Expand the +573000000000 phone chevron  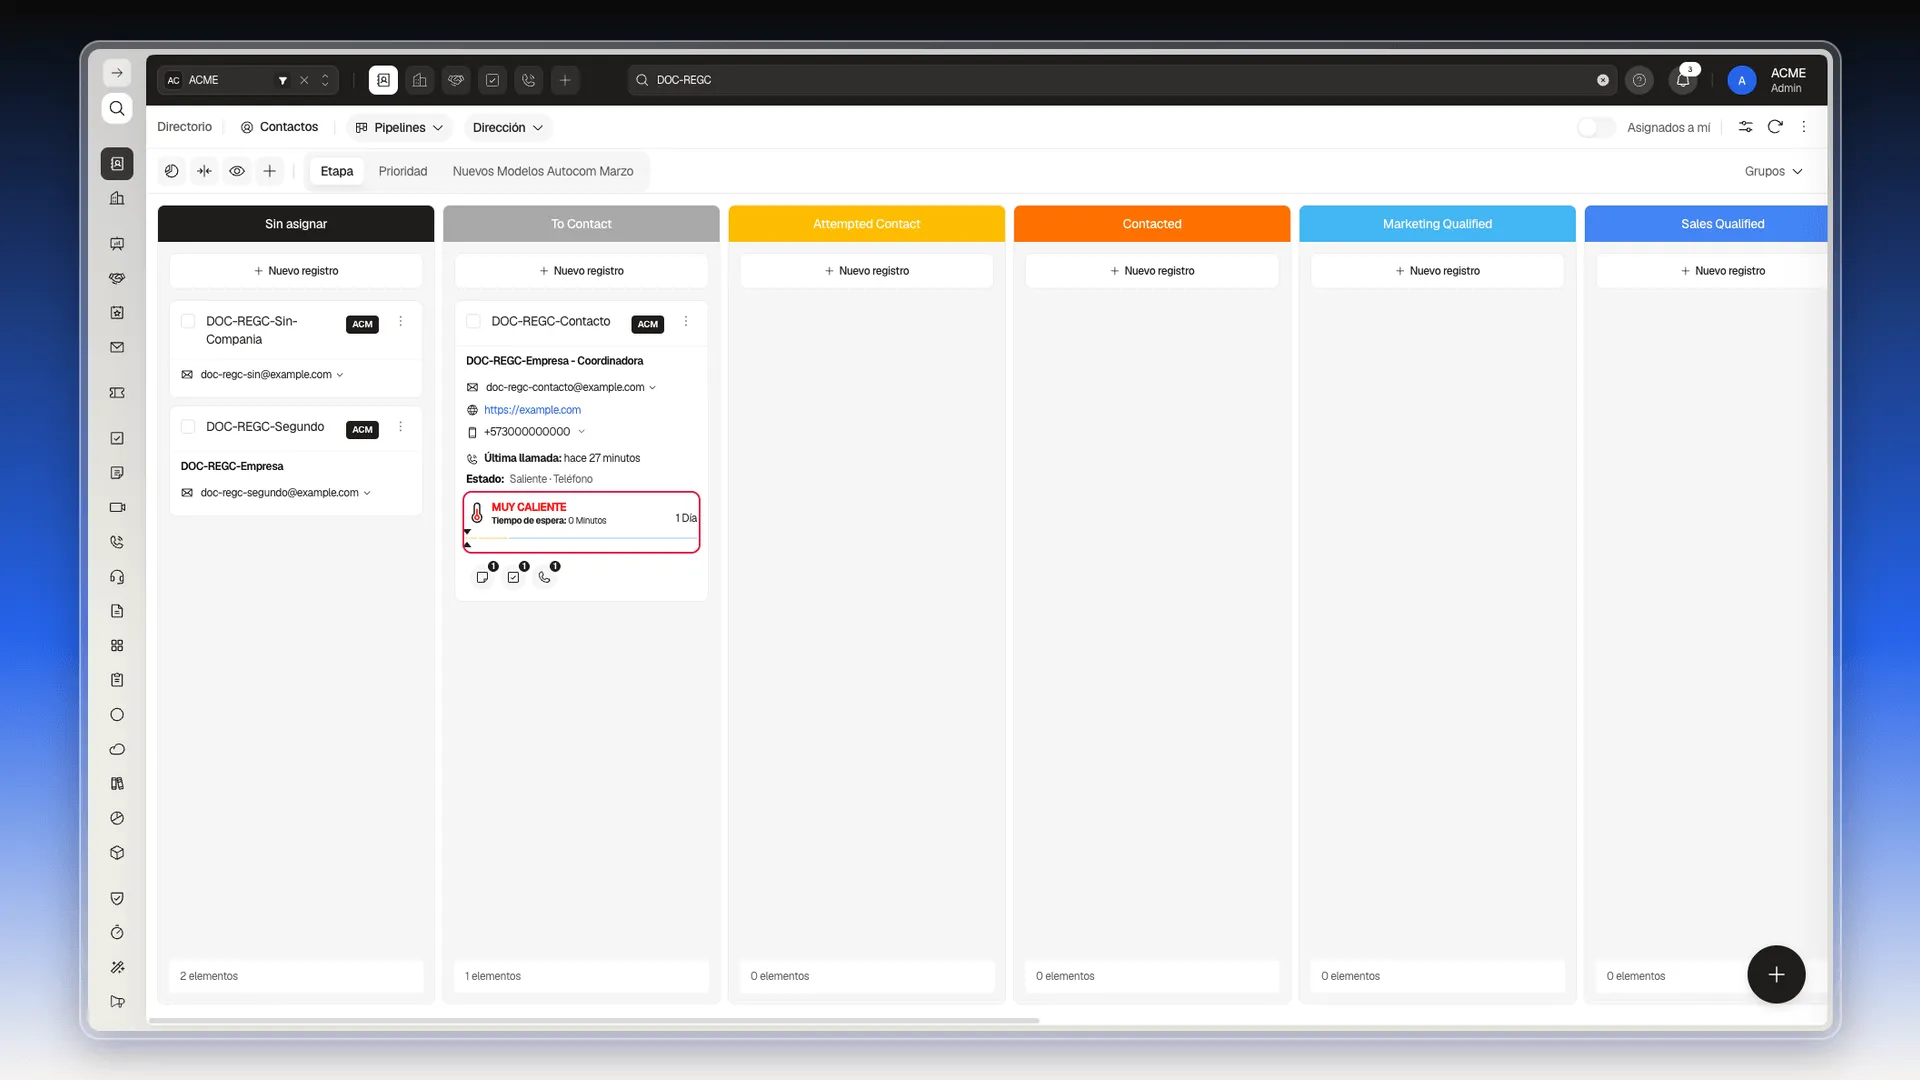coord(581,432)
